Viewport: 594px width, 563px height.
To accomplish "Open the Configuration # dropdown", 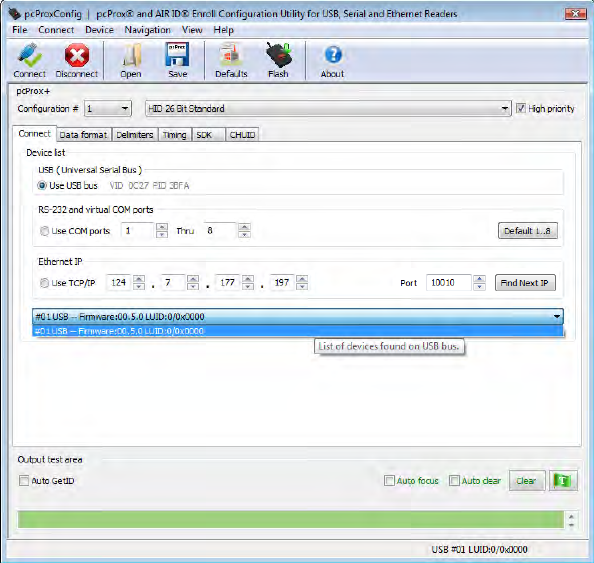I will pos(108,109).
